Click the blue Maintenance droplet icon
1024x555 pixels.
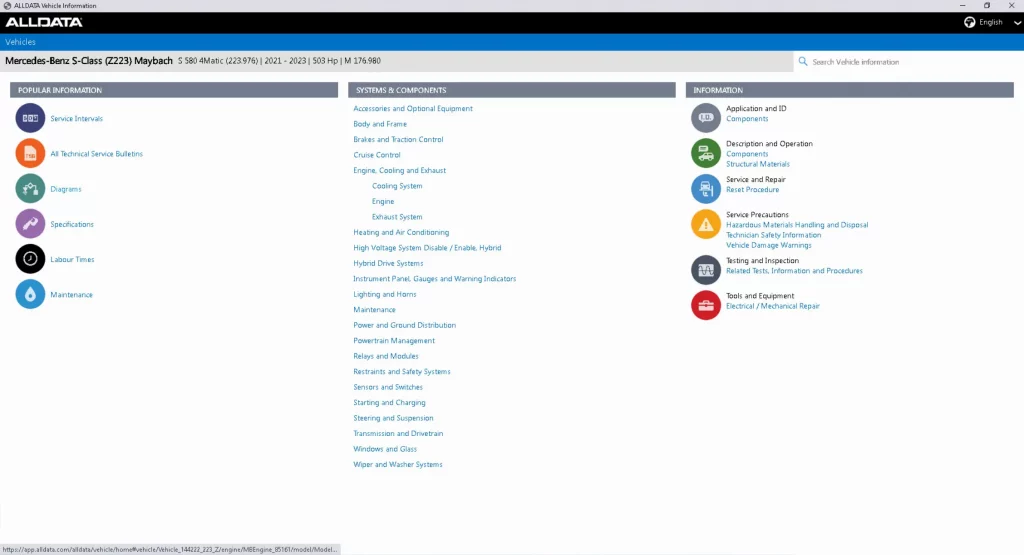[x=30, y=295]
